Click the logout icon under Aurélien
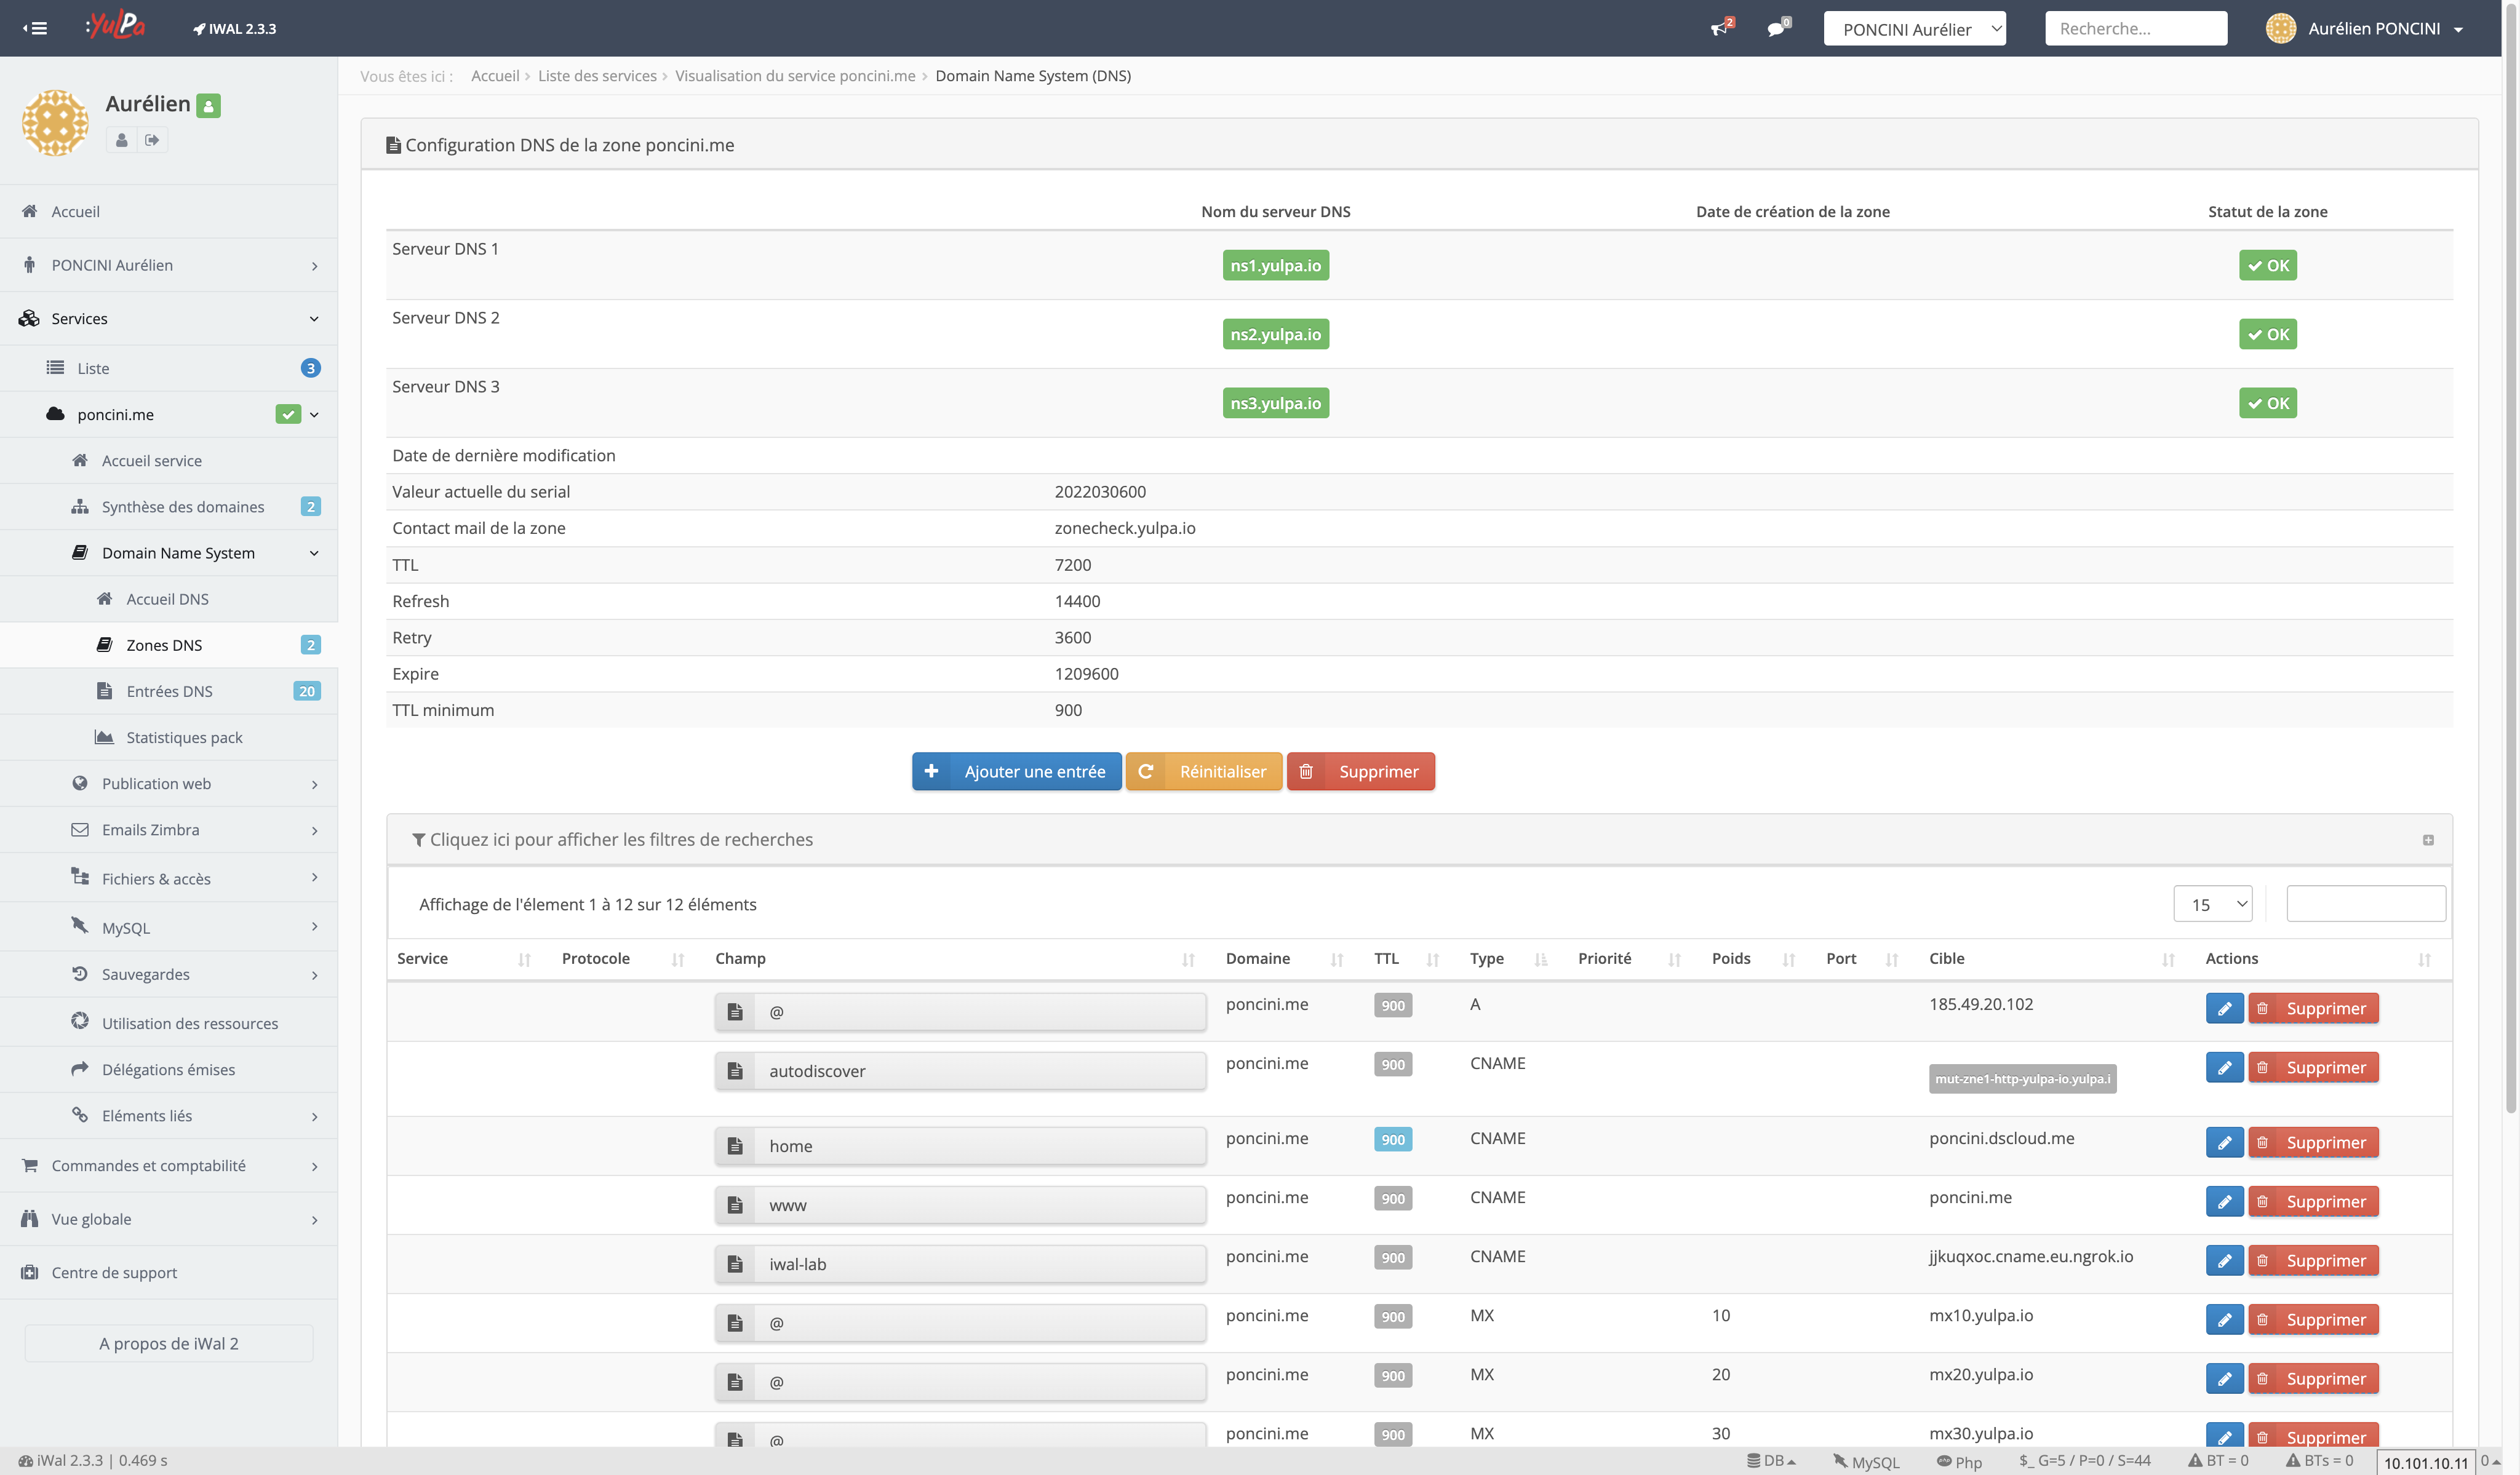Image resolution: width=2520 pixels, height=1475 pixels. pos(152,140)
